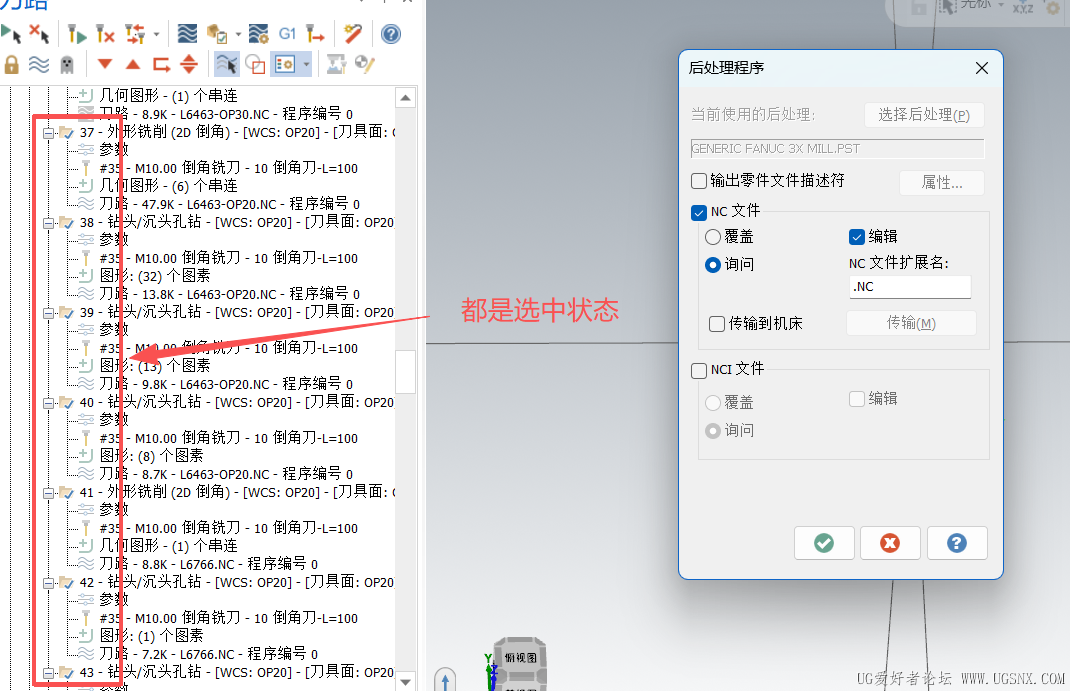Click the High feed tool-arrow icon
Screen dimensions: 1070x691
click(x=315, y=33)
